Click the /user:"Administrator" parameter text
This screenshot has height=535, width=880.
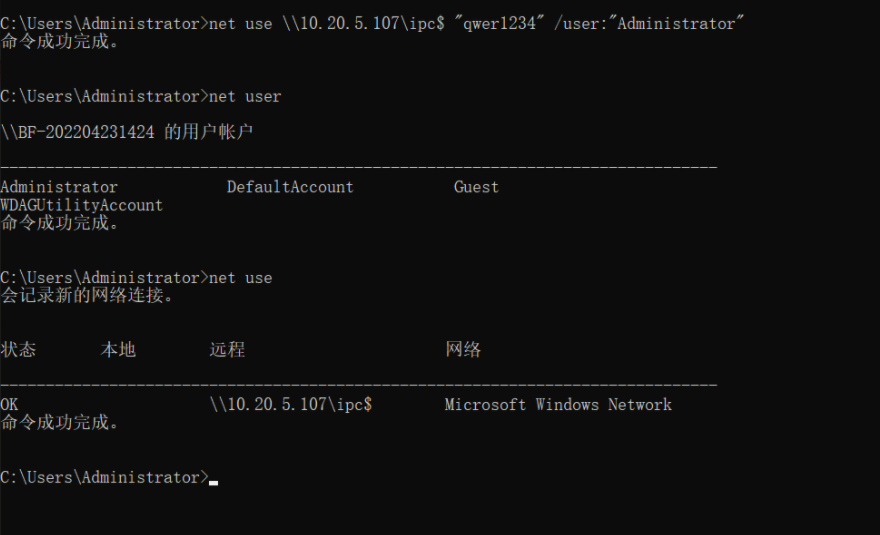tap(649, 24)
